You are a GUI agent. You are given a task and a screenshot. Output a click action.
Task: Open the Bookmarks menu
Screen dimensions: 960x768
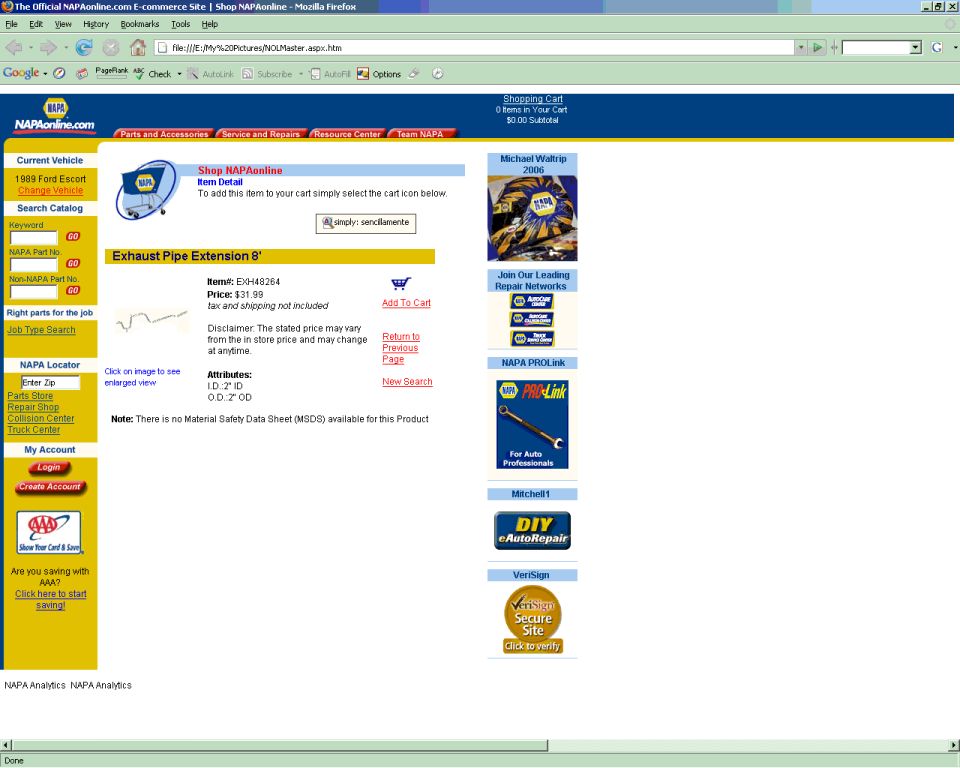pyautogui.click(x=140, y=24)
